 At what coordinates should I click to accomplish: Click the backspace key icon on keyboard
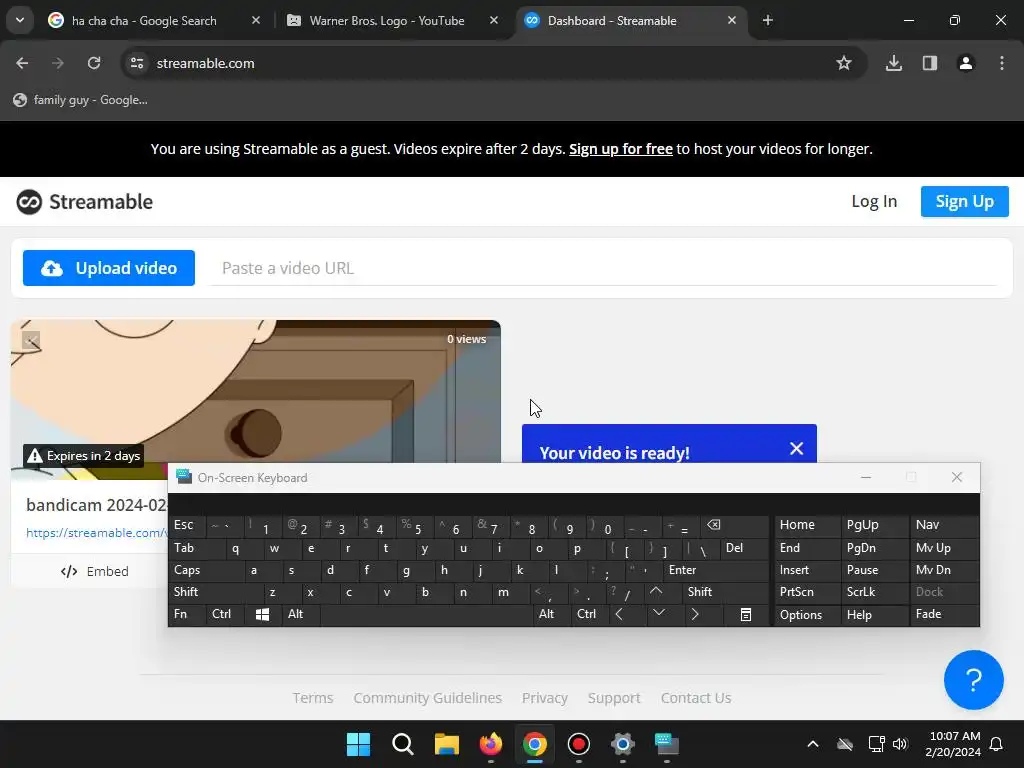(734, 525)
